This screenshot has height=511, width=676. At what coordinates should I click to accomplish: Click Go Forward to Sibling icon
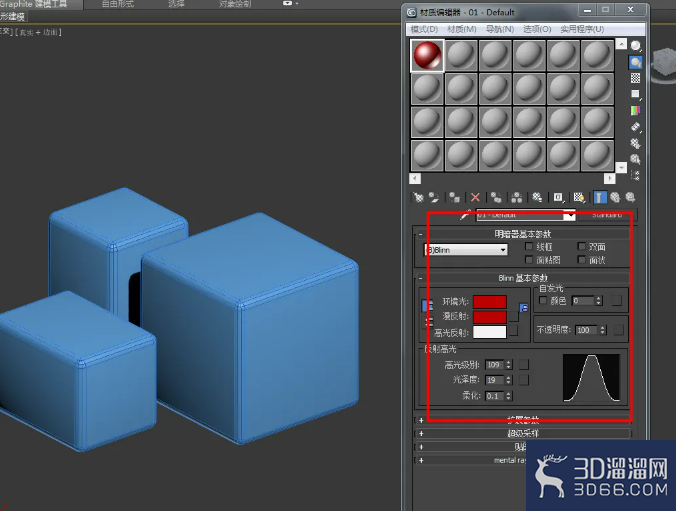[630, 198]
